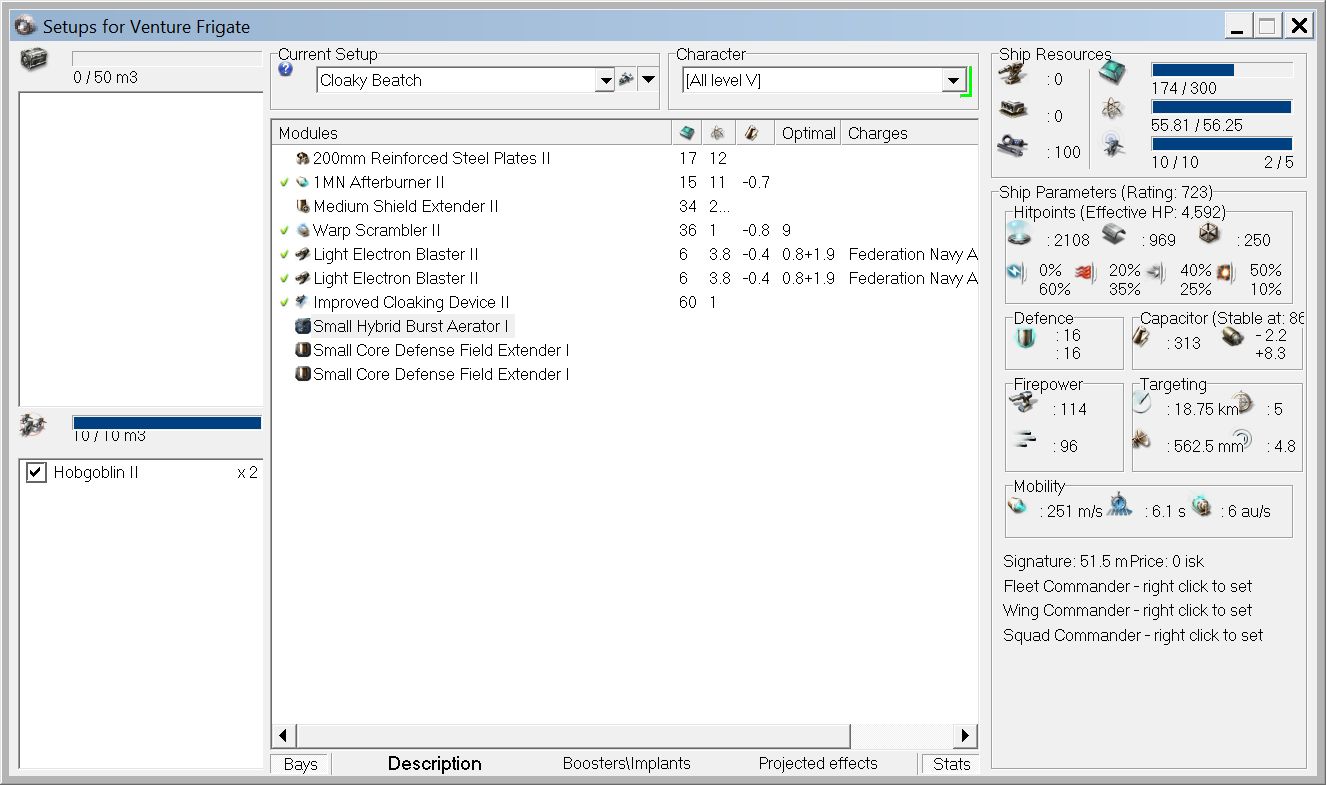The width and height of the screenshot is (1326, 785).
Task: Switch to the Bays tab
Action: point(300,764)
